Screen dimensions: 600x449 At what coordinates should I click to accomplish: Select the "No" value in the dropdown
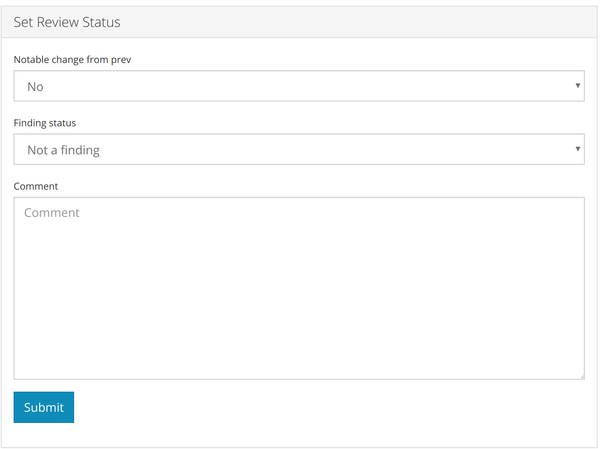coord(36,87)
